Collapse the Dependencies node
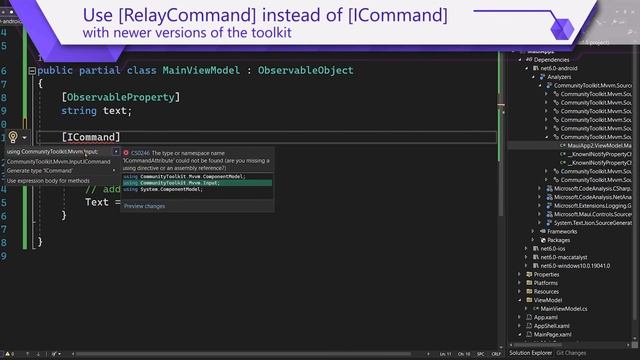640x360 pixels. click(520, 60)
